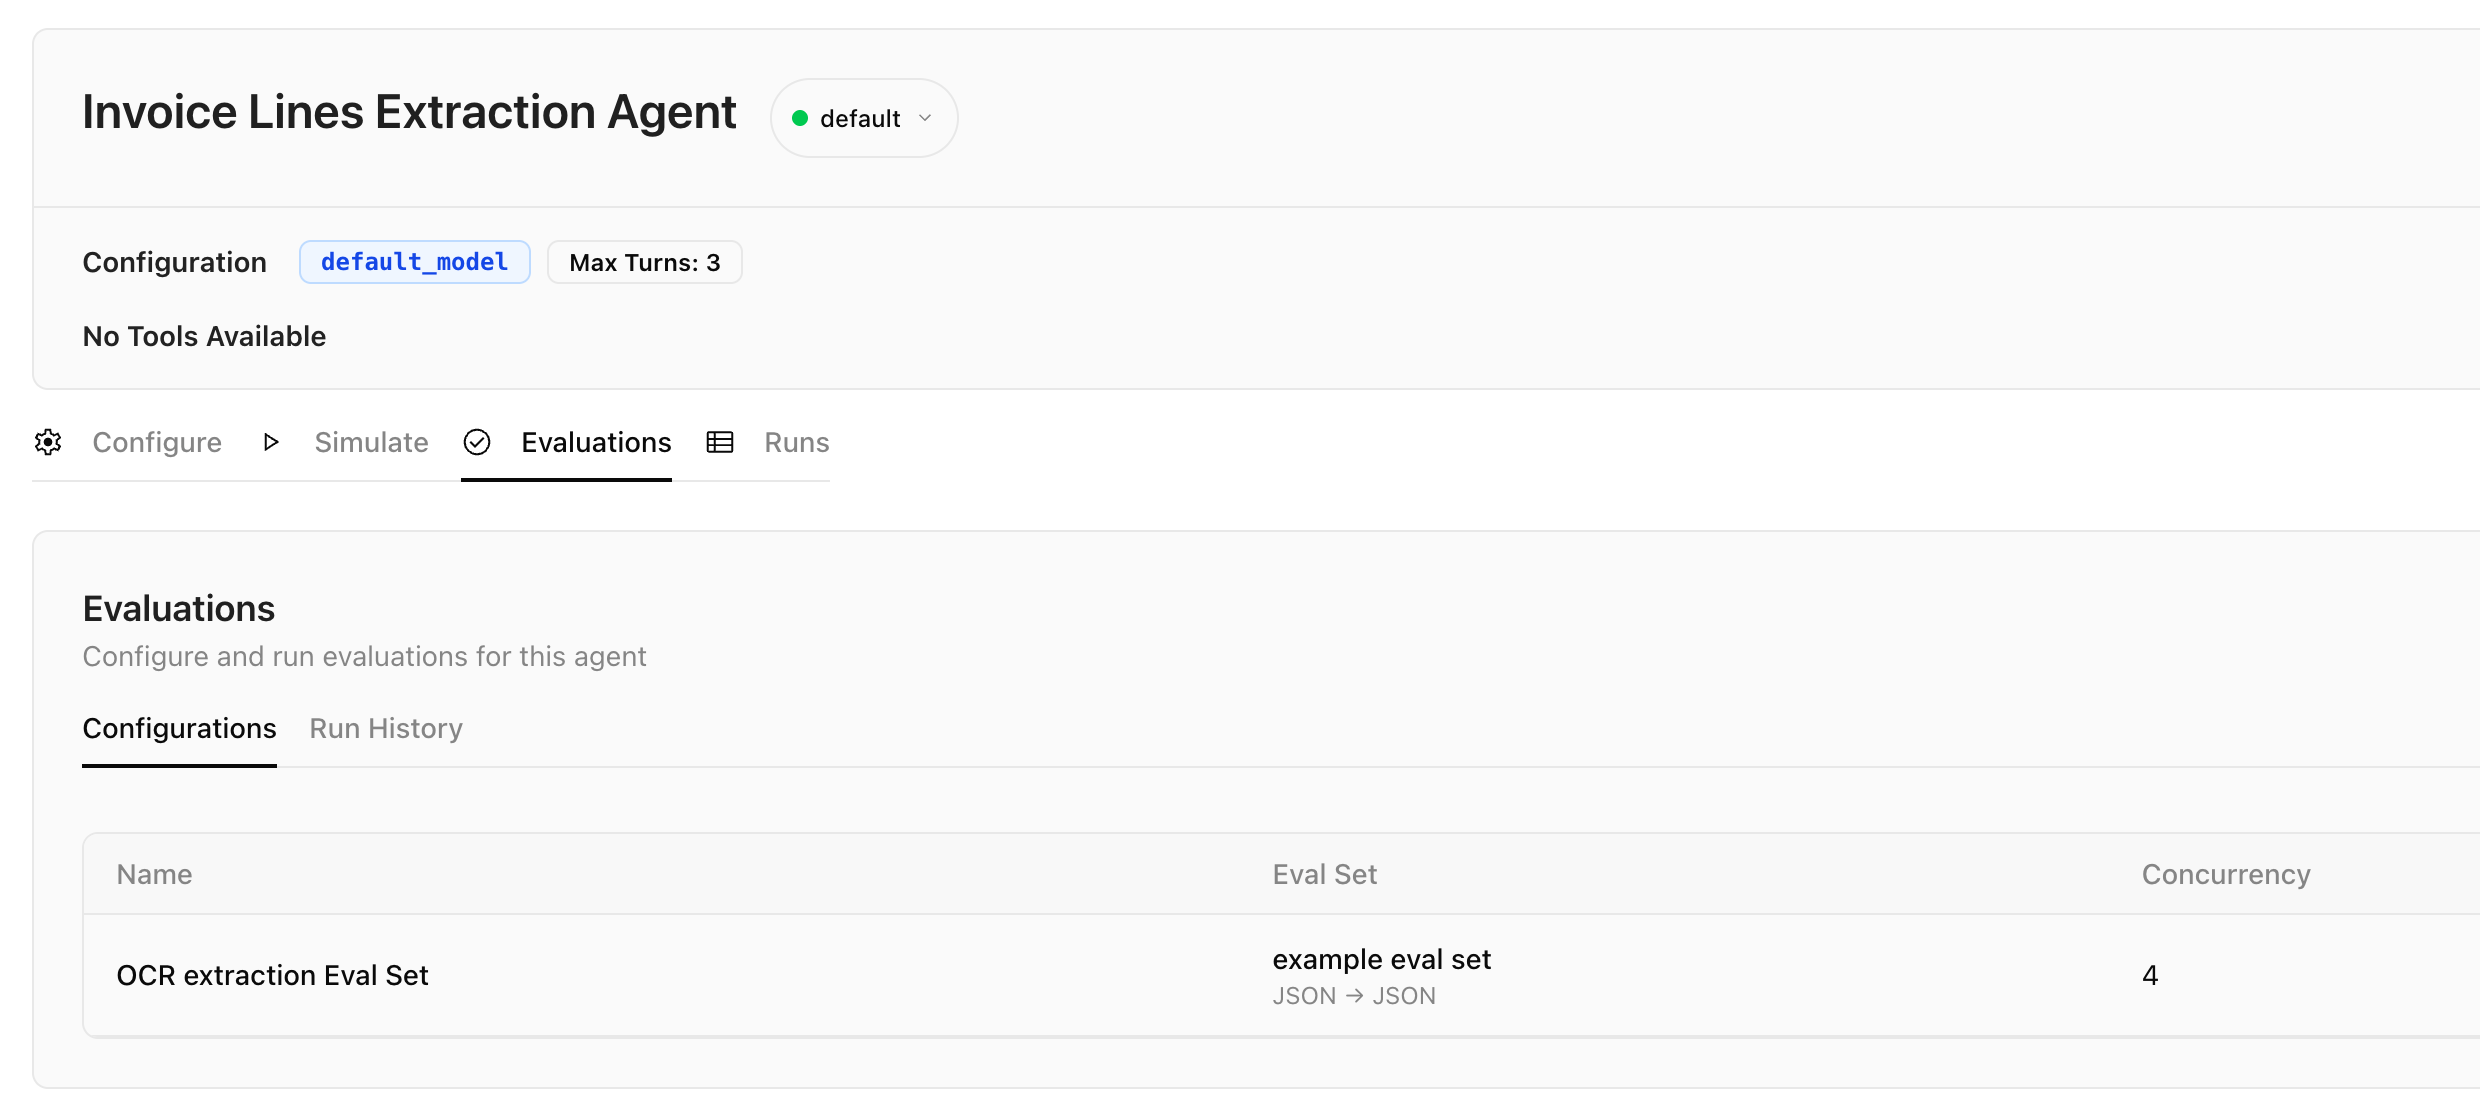Click the circled checkmark Evaluations icon
This screenshot has width=2480, height=1114.
pos(477,442)
